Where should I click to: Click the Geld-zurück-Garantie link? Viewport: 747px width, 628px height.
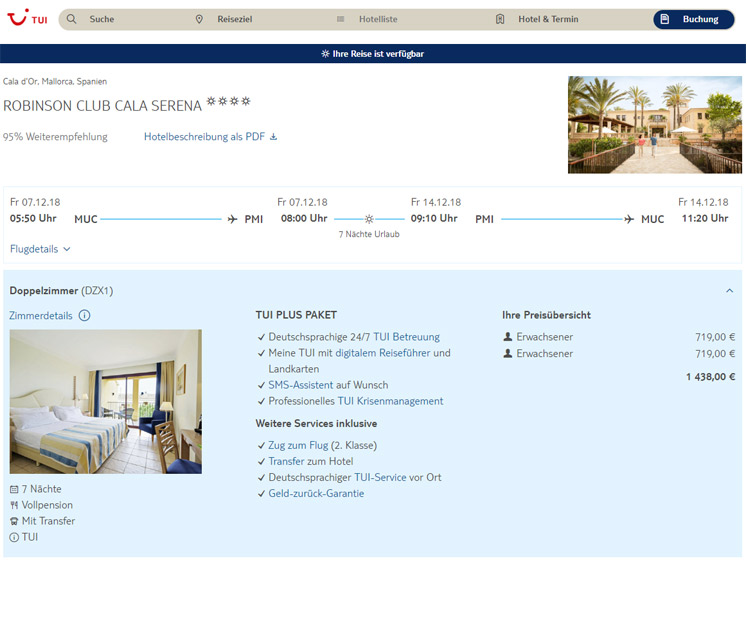click(316, 493)
